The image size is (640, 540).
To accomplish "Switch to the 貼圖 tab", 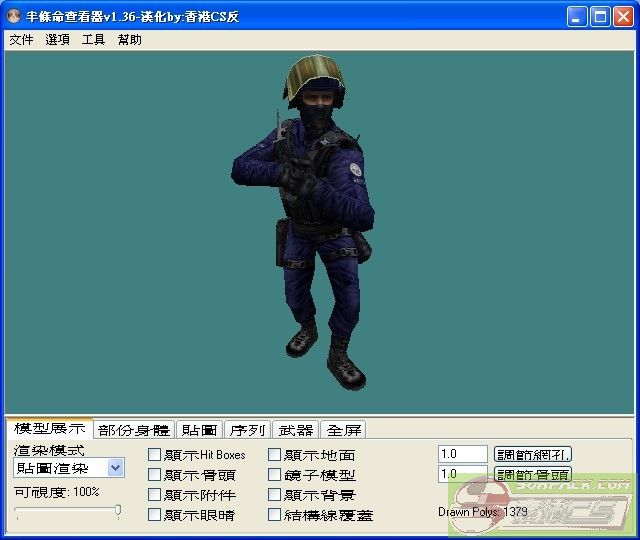I will pyautogui.click(x=199, y=430).
